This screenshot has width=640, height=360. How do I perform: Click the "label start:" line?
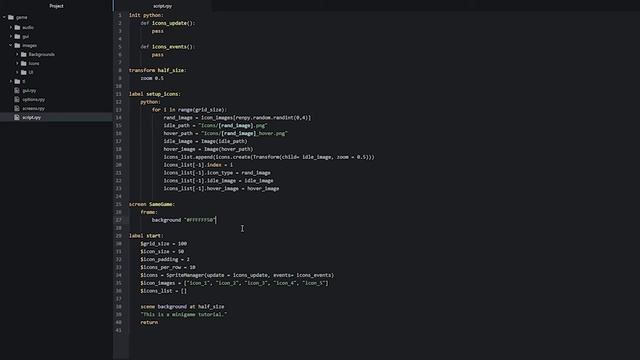click(146, 236)
